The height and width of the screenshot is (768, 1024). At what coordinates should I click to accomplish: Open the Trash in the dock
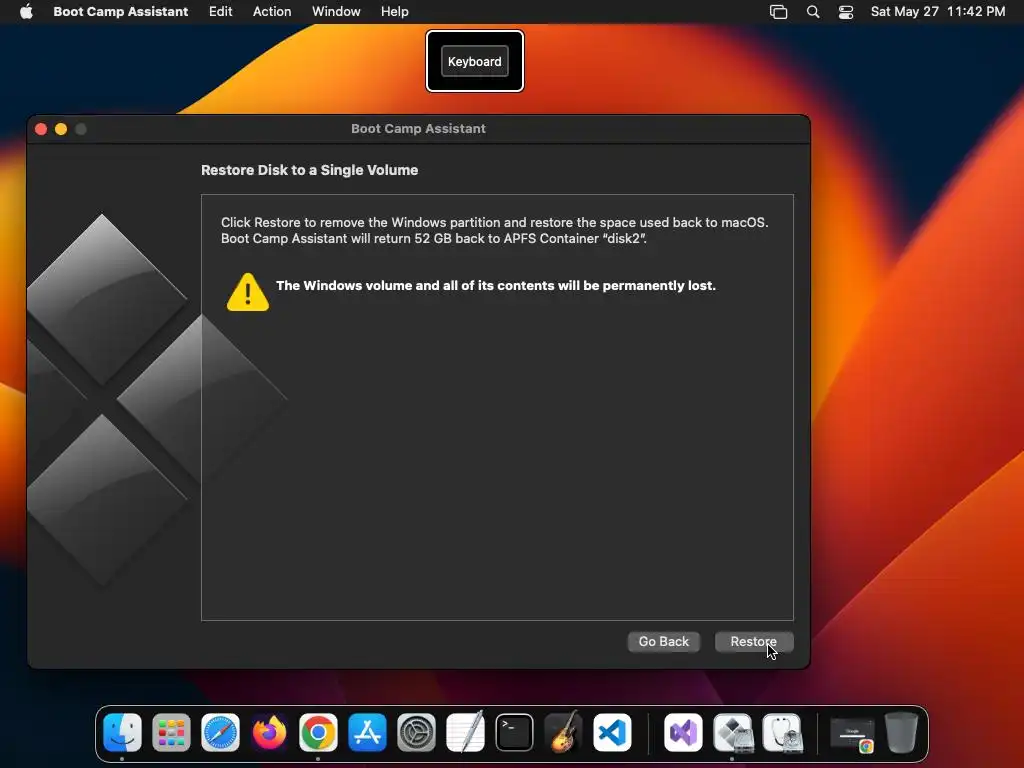(x=901, y=732)
